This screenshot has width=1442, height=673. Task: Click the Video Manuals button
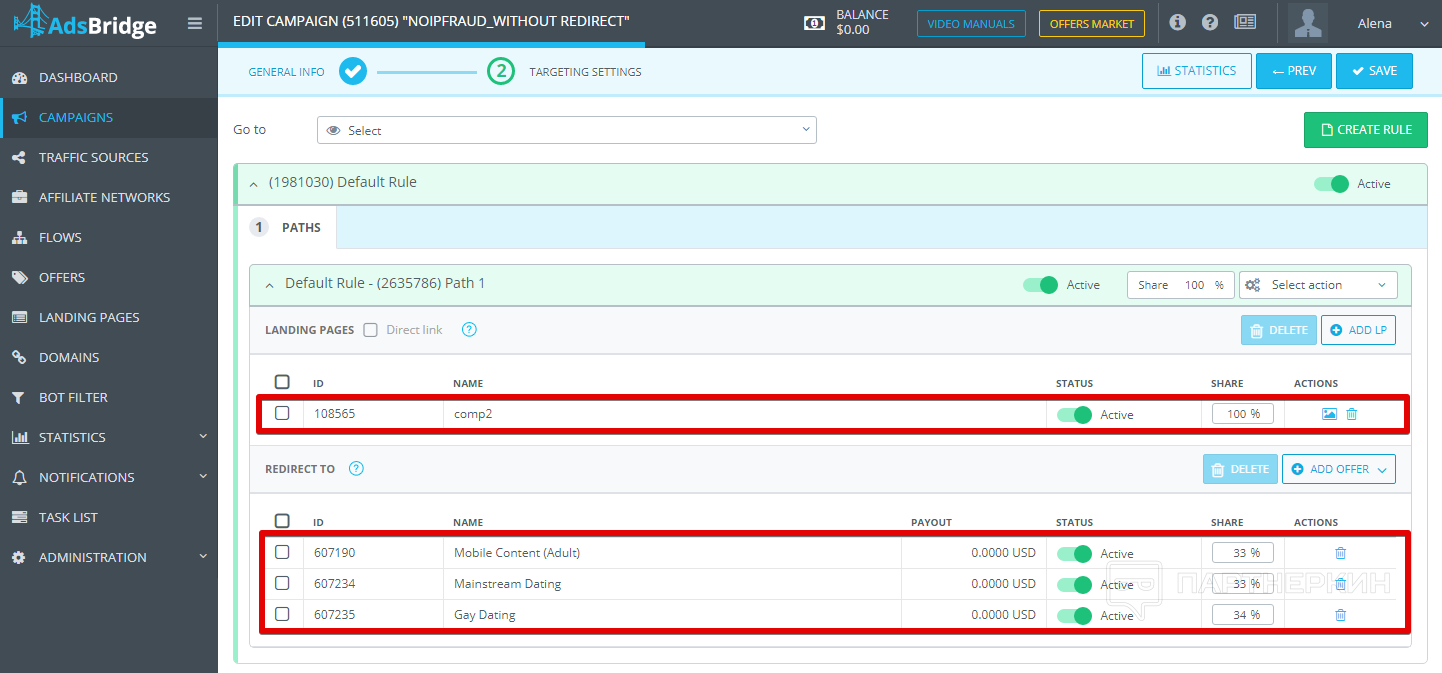point(971,24)
